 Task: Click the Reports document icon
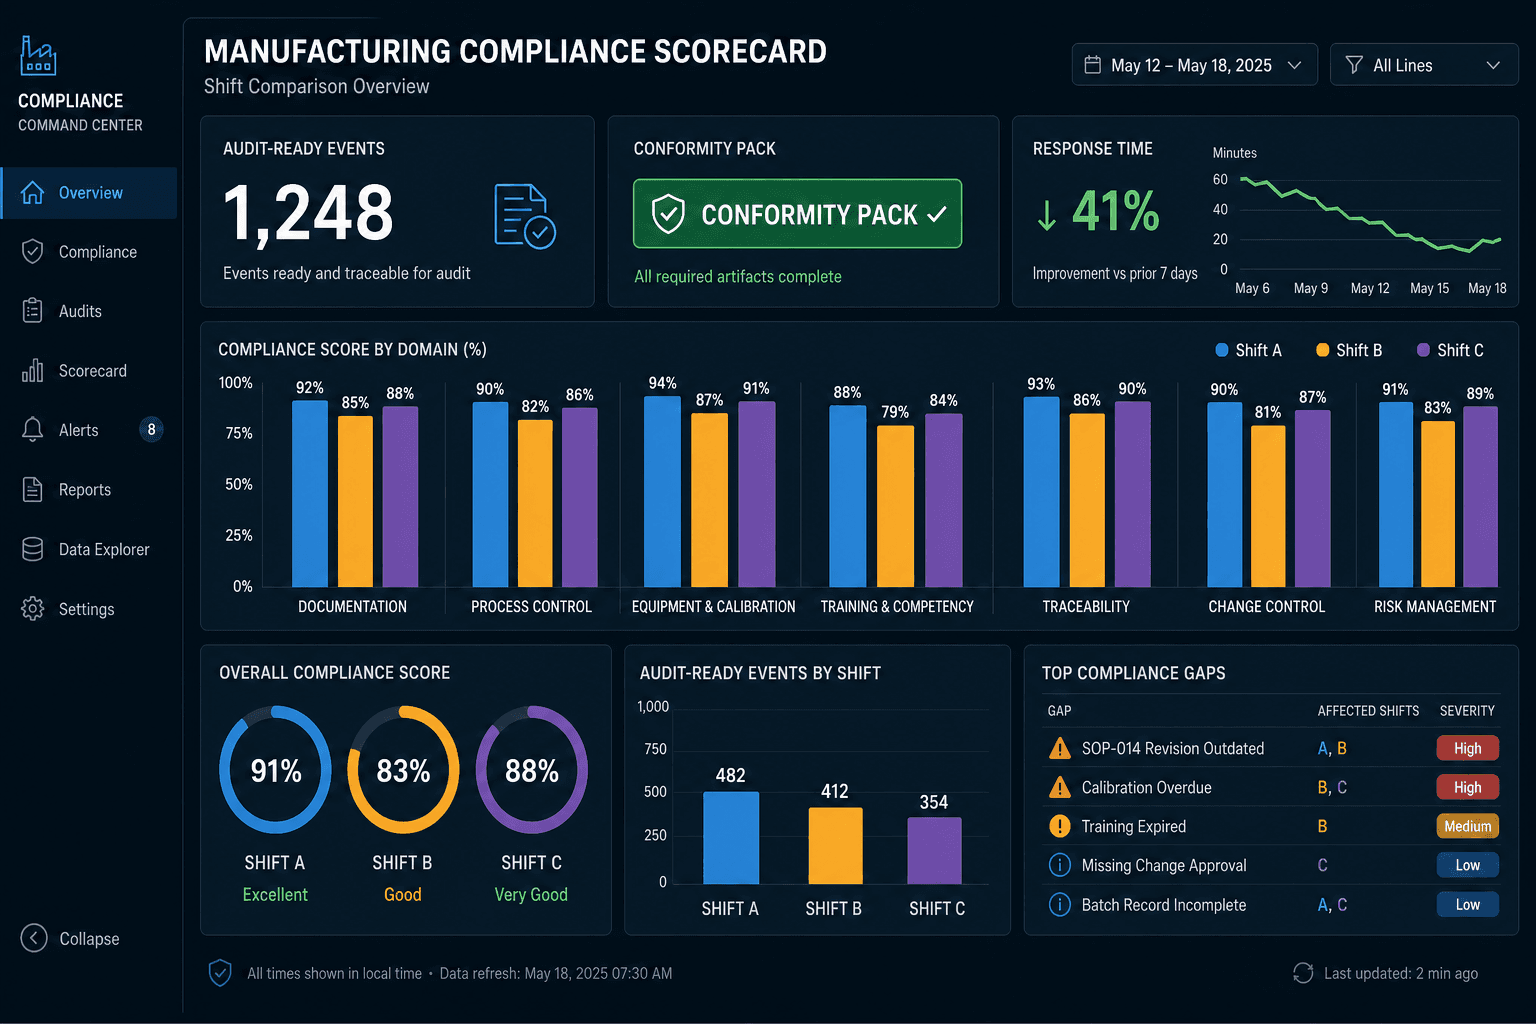32,490
